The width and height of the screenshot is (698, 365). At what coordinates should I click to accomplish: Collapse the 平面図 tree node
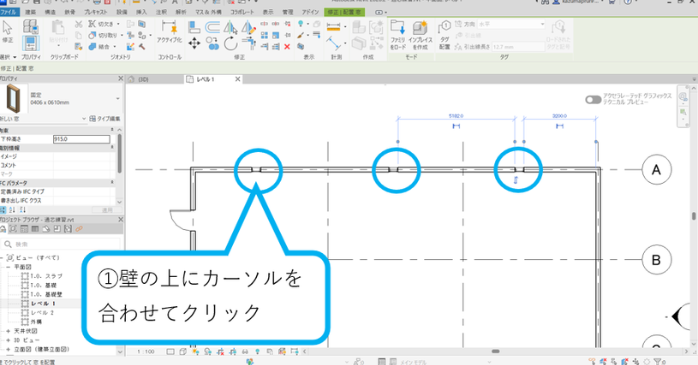click(x=8, y=267)
